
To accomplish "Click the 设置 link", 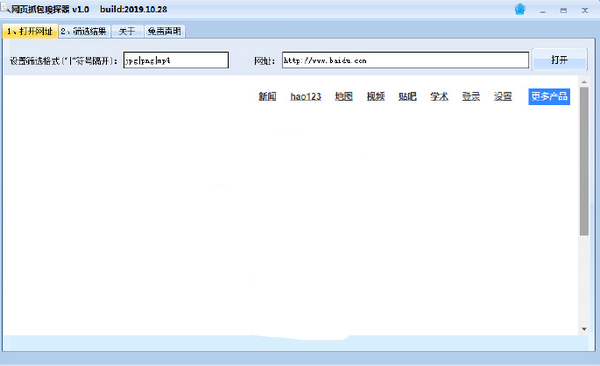I will (x=502, y=96).
